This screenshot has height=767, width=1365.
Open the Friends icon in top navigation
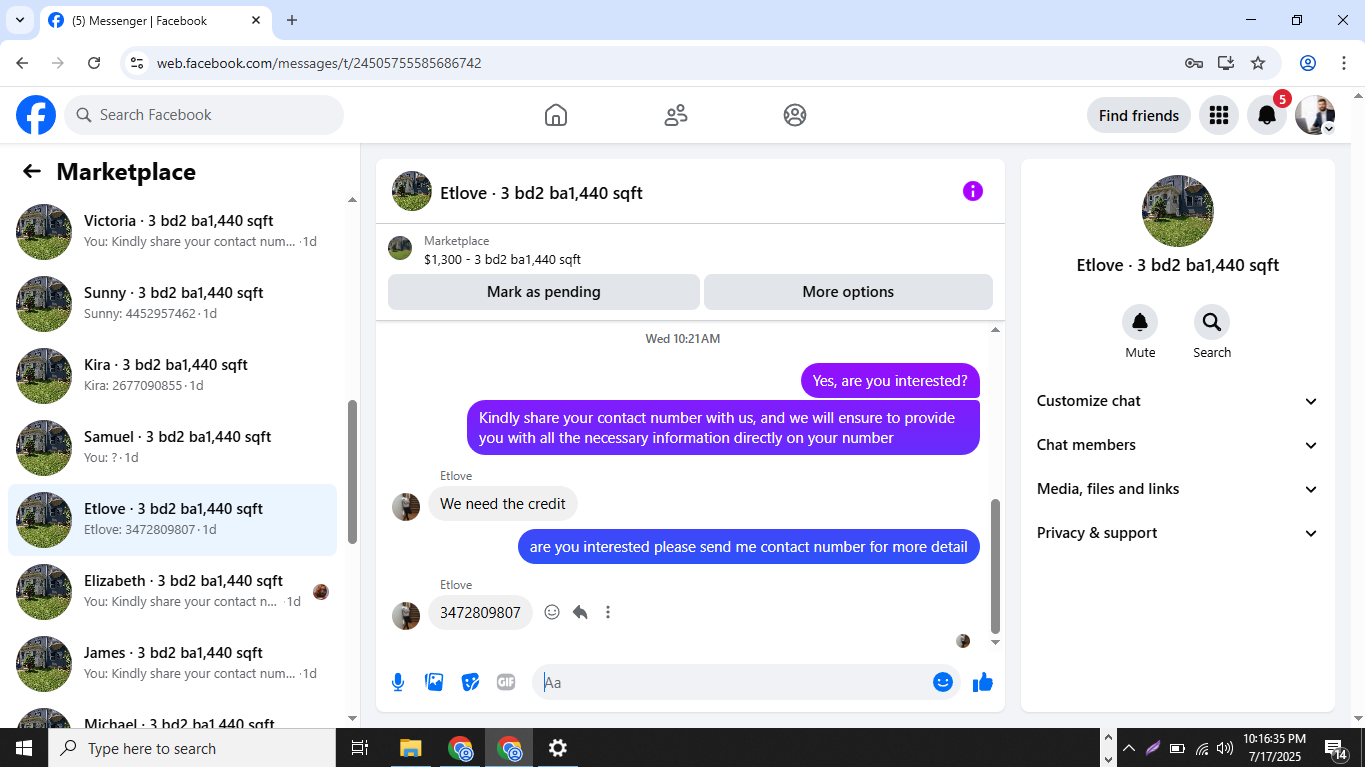coord(676,115)
